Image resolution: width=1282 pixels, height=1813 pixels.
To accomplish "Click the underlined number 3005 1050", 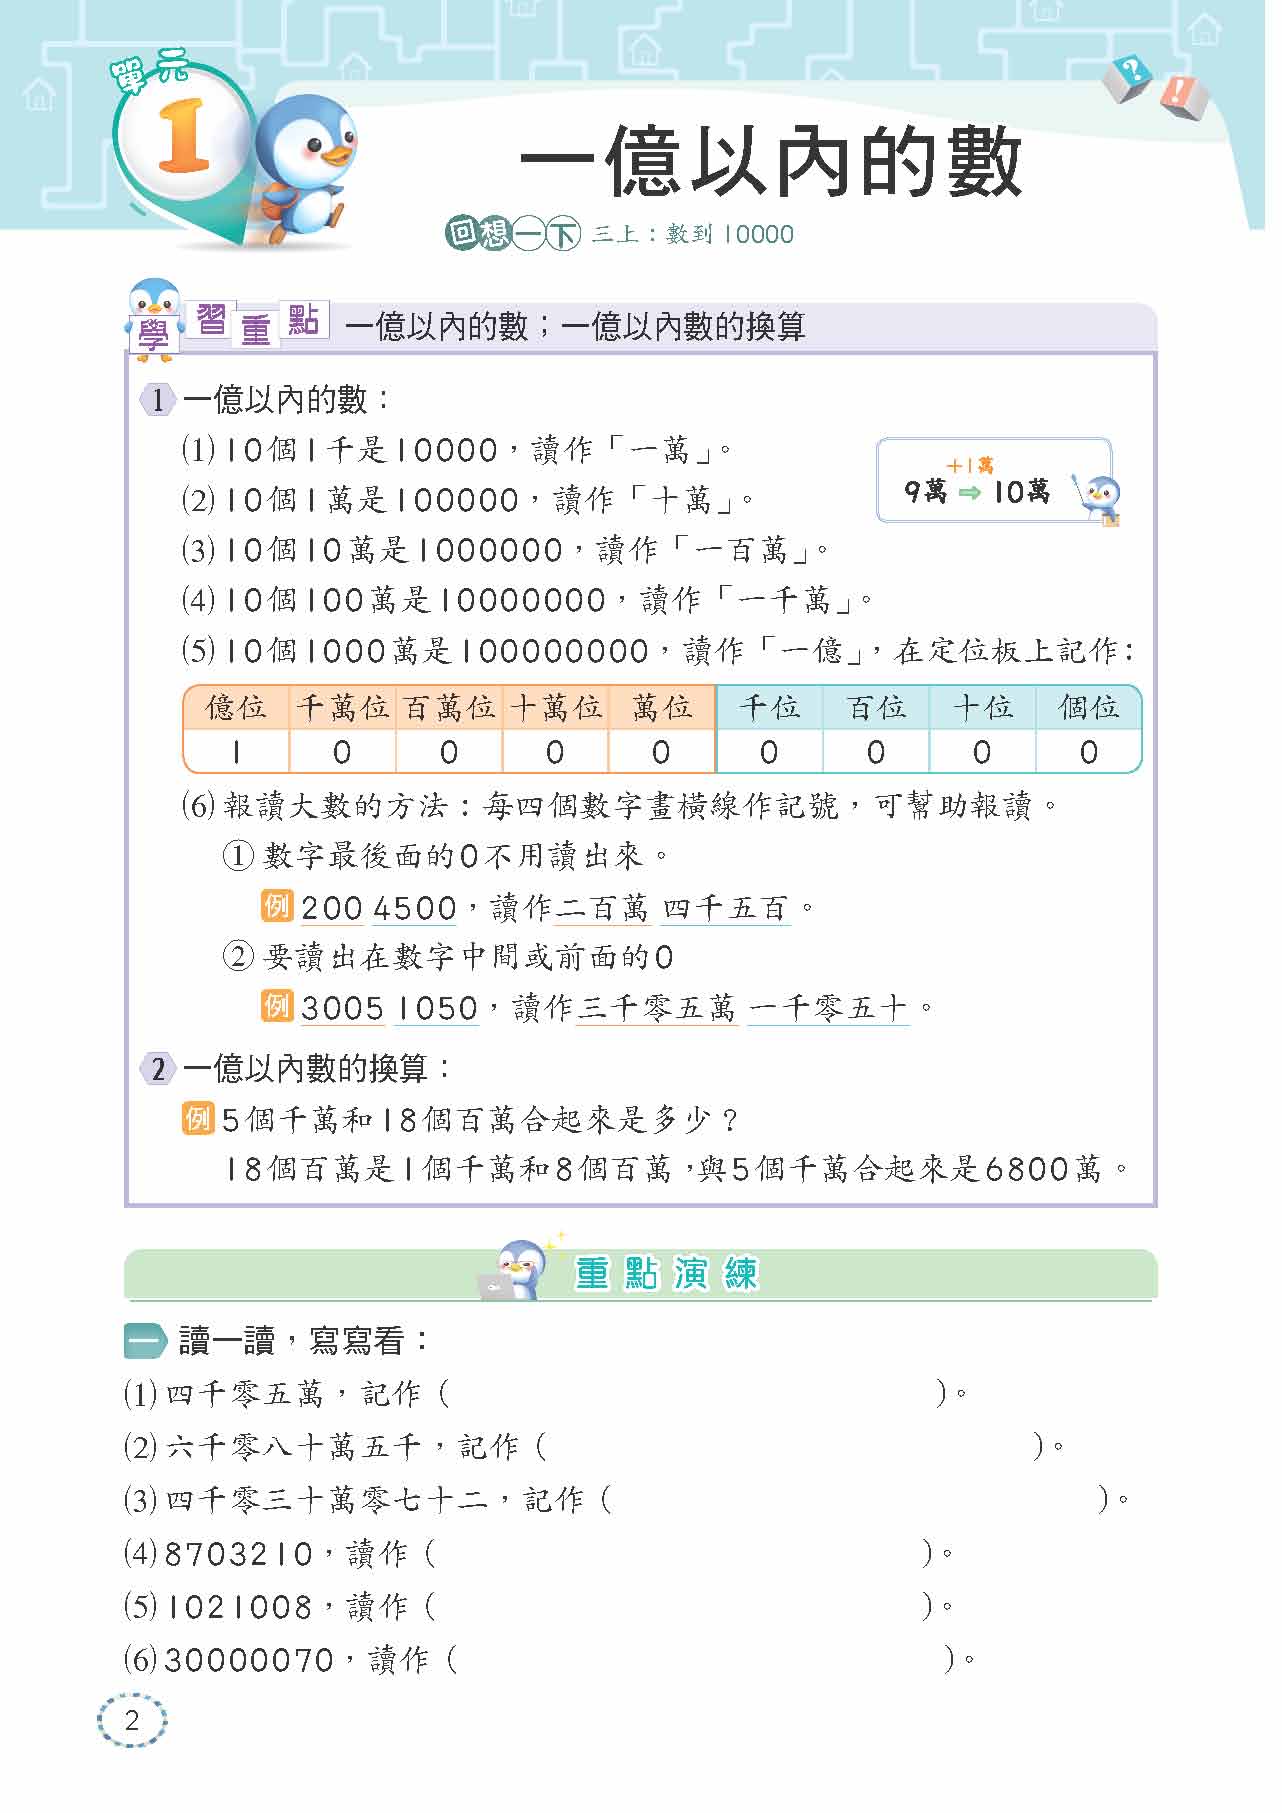I will (390, 1007).
